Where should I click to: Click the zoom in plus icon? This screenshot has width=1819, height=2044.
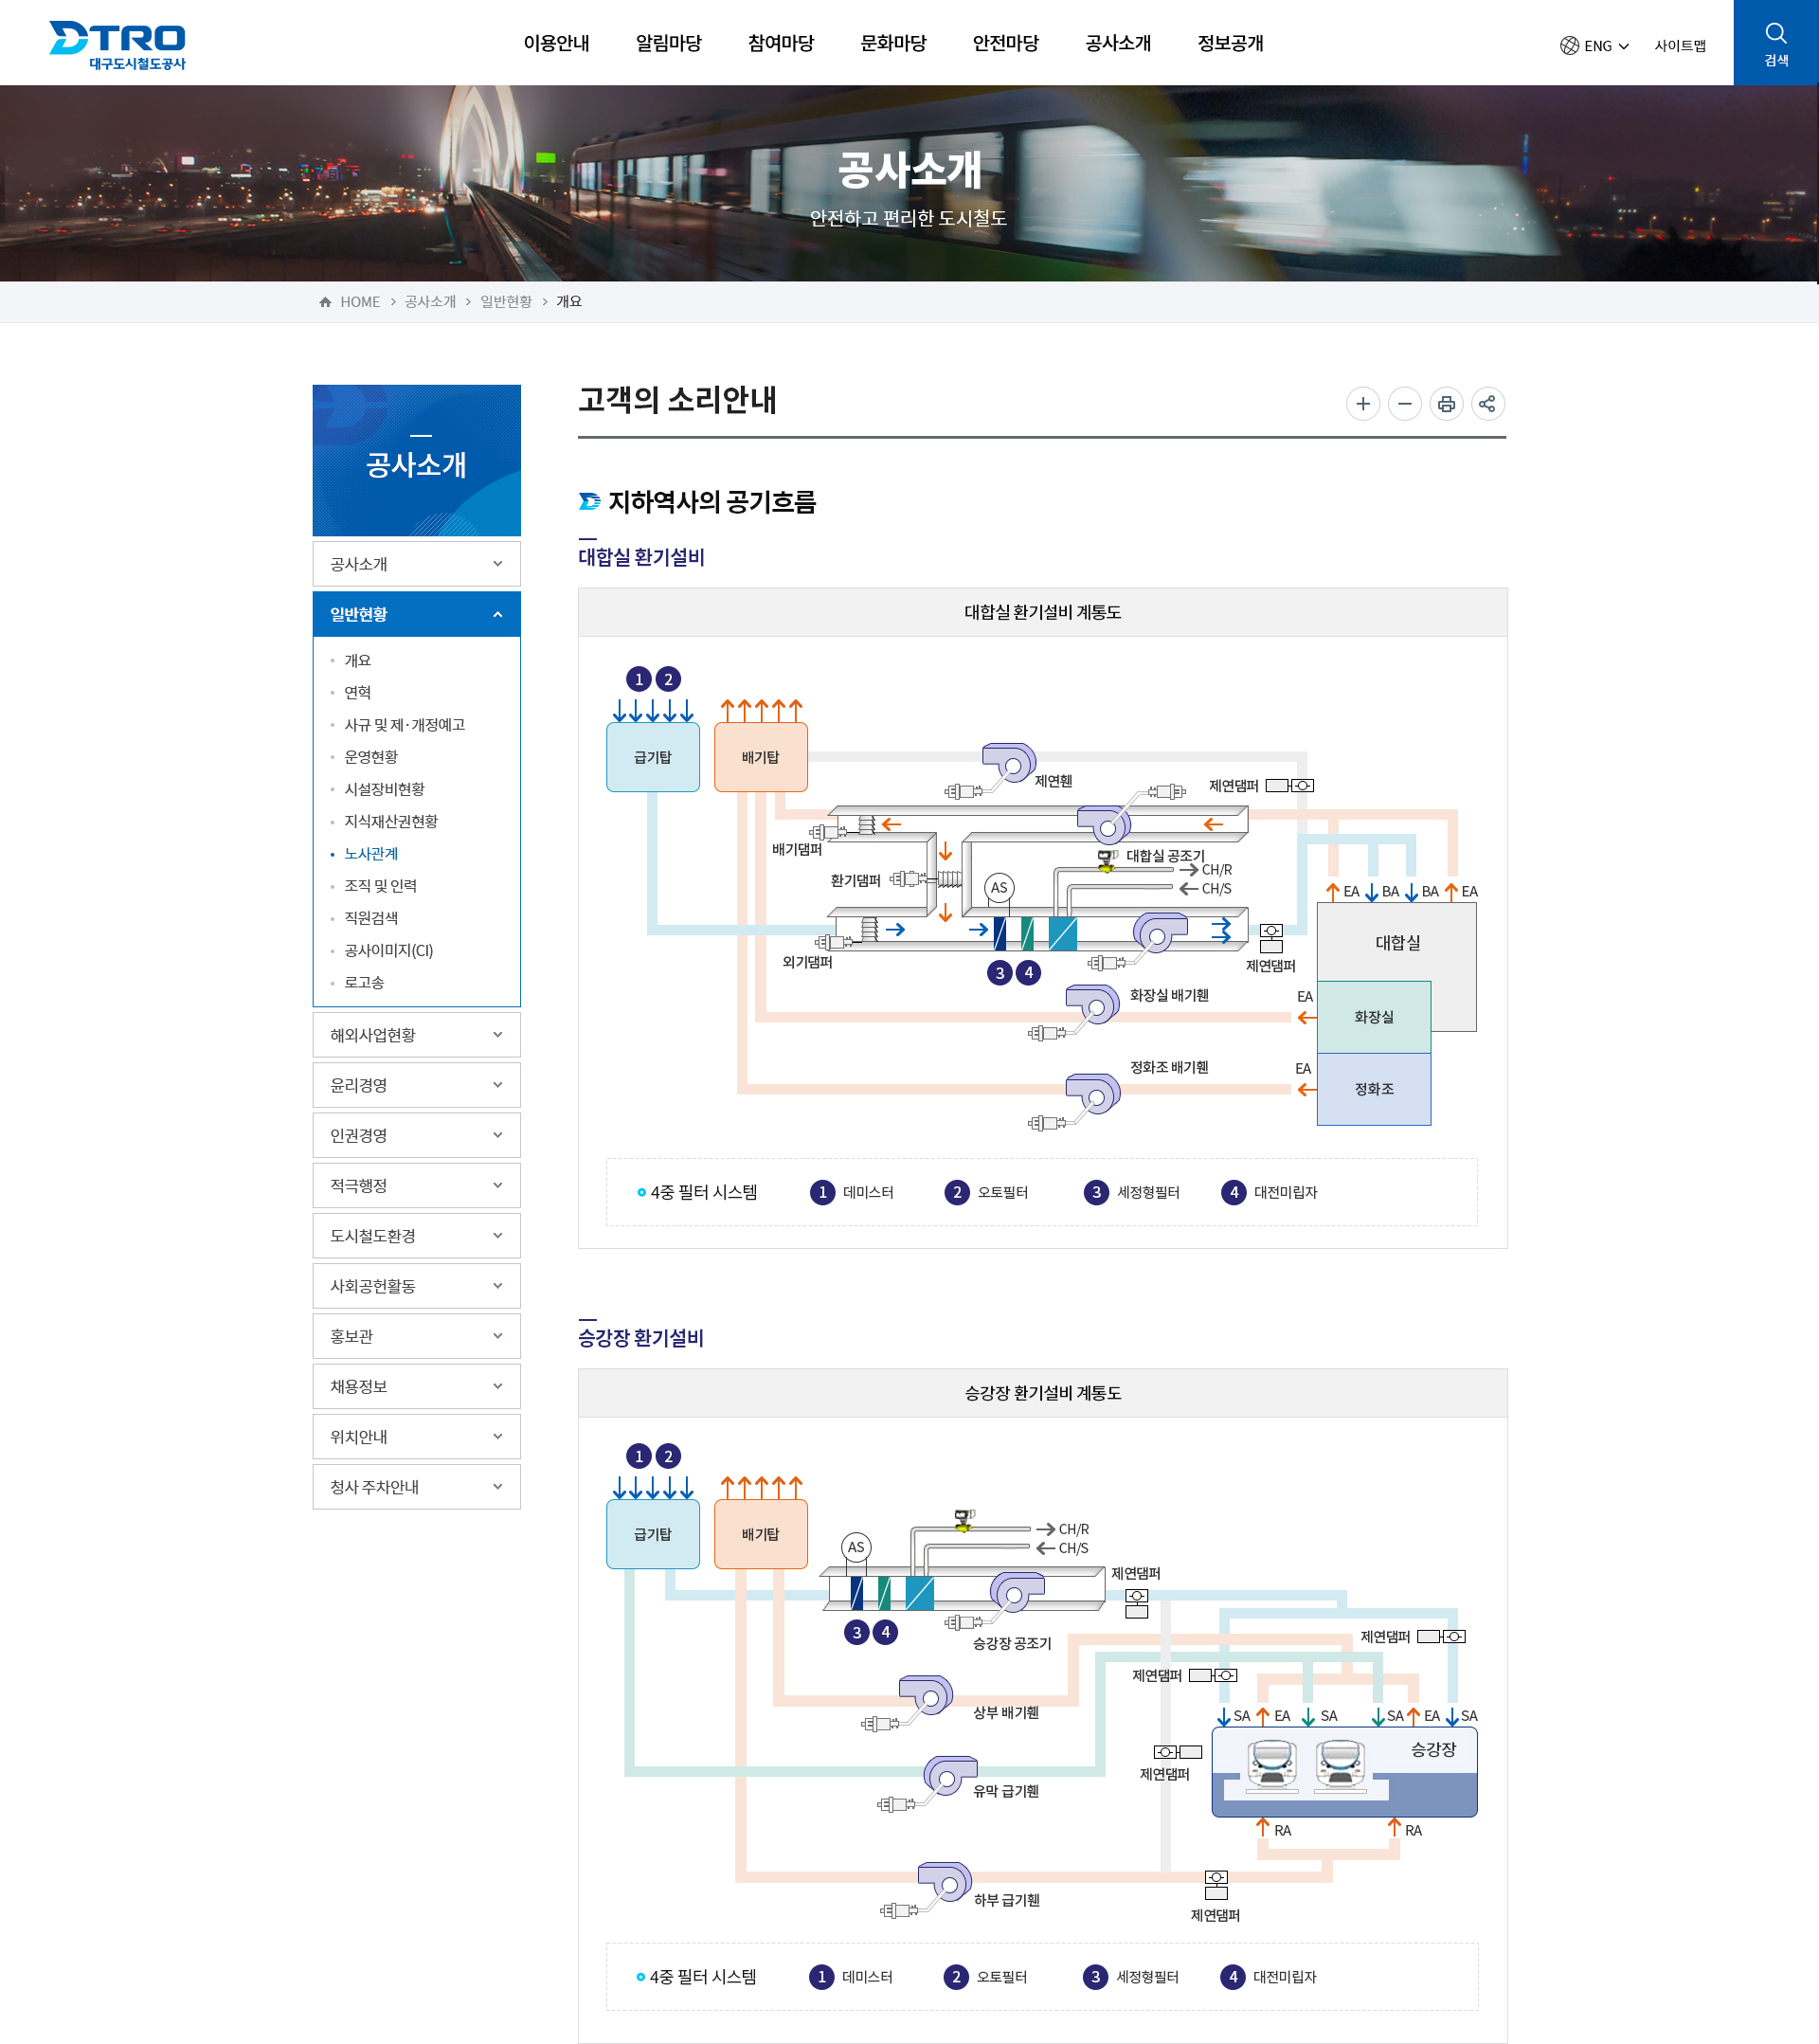(1362, 404)
